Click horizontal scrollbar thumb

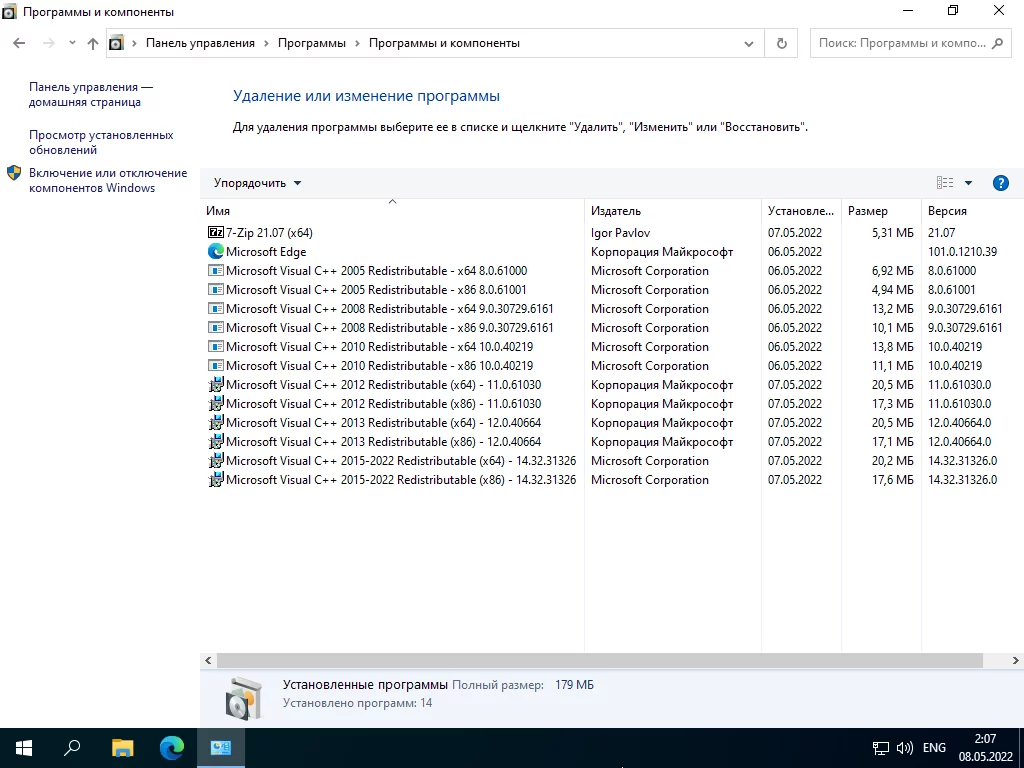pos(600,660)
